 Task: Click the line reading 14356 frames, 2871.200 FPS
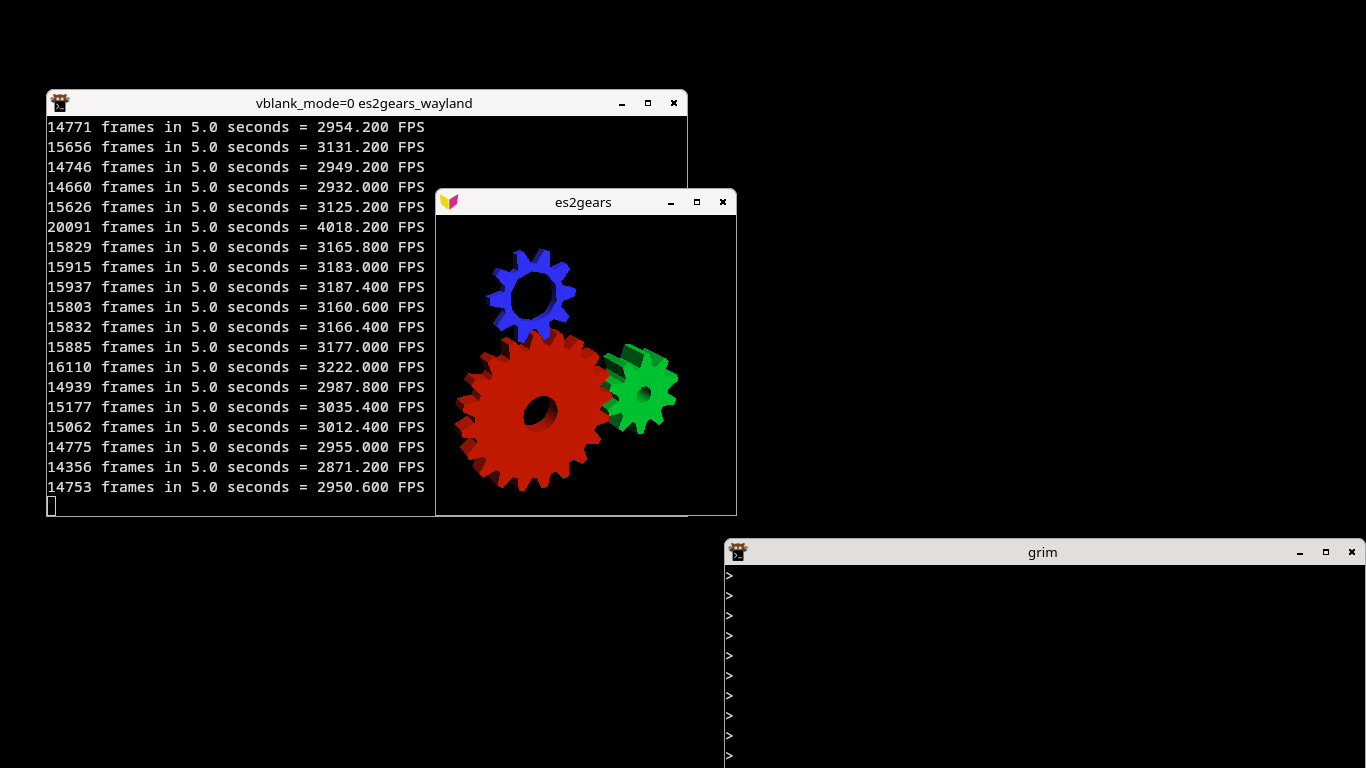[236, 467]
